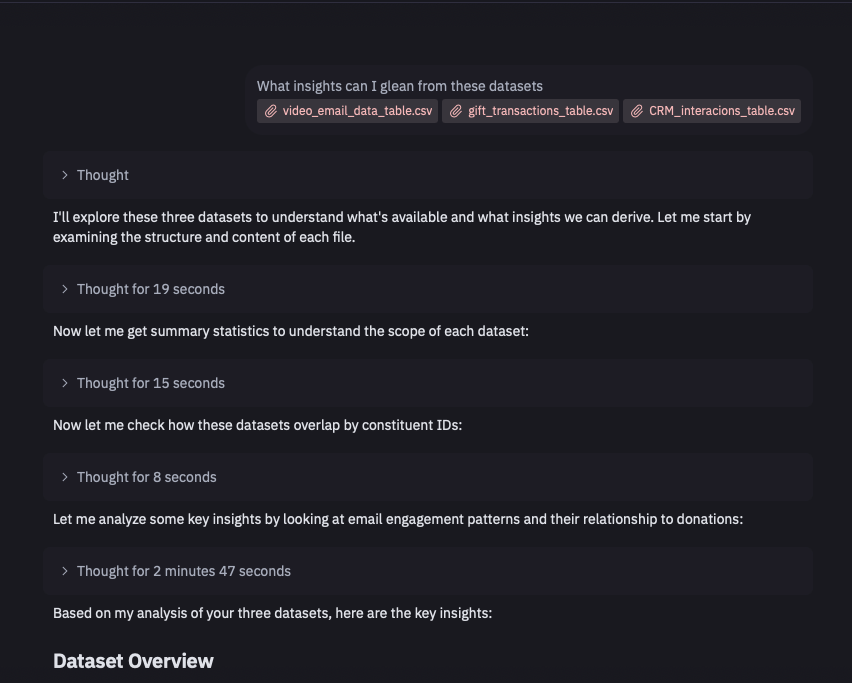The width and height of the screenshot is (852, 683).
Task: Click the user message "What insights can I glean"
Action: tap(400, 87)
